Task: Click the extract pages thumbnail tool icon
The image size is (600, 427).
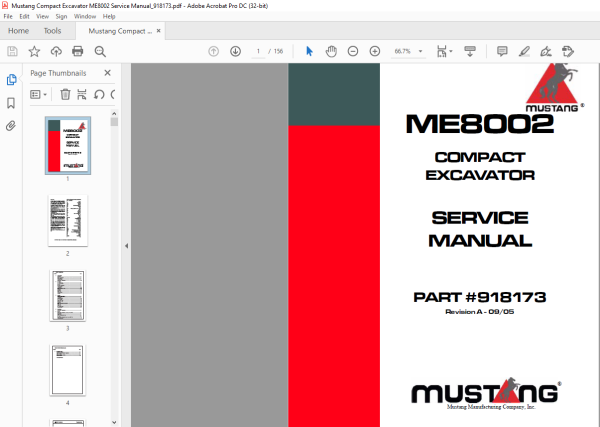Action: click(82, 94)
